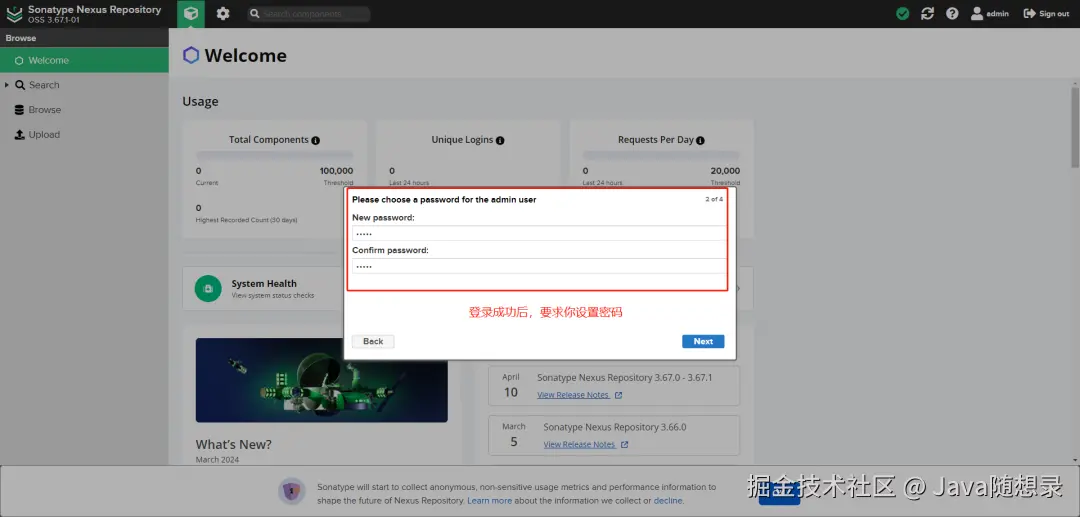This screenshot has height=517, width=1080.
Task: Click the System Health green icon
Action: (x=209, y=288)
